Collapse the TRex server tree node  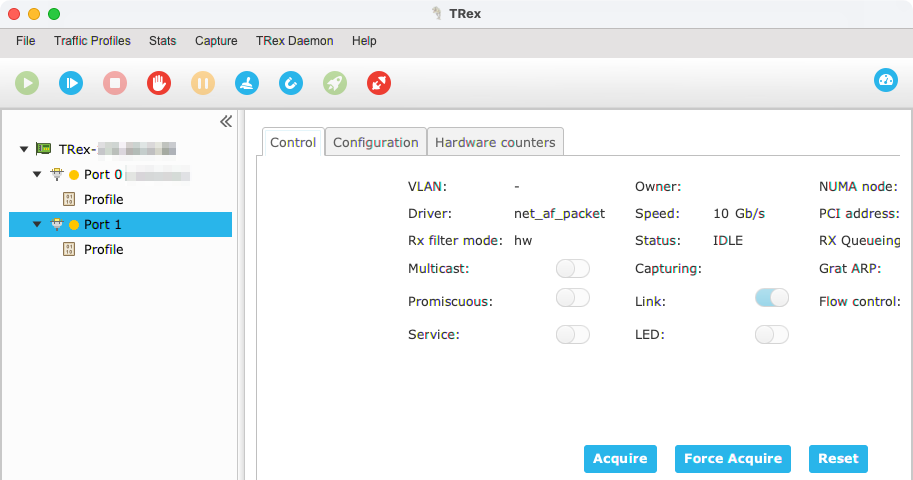24,149
